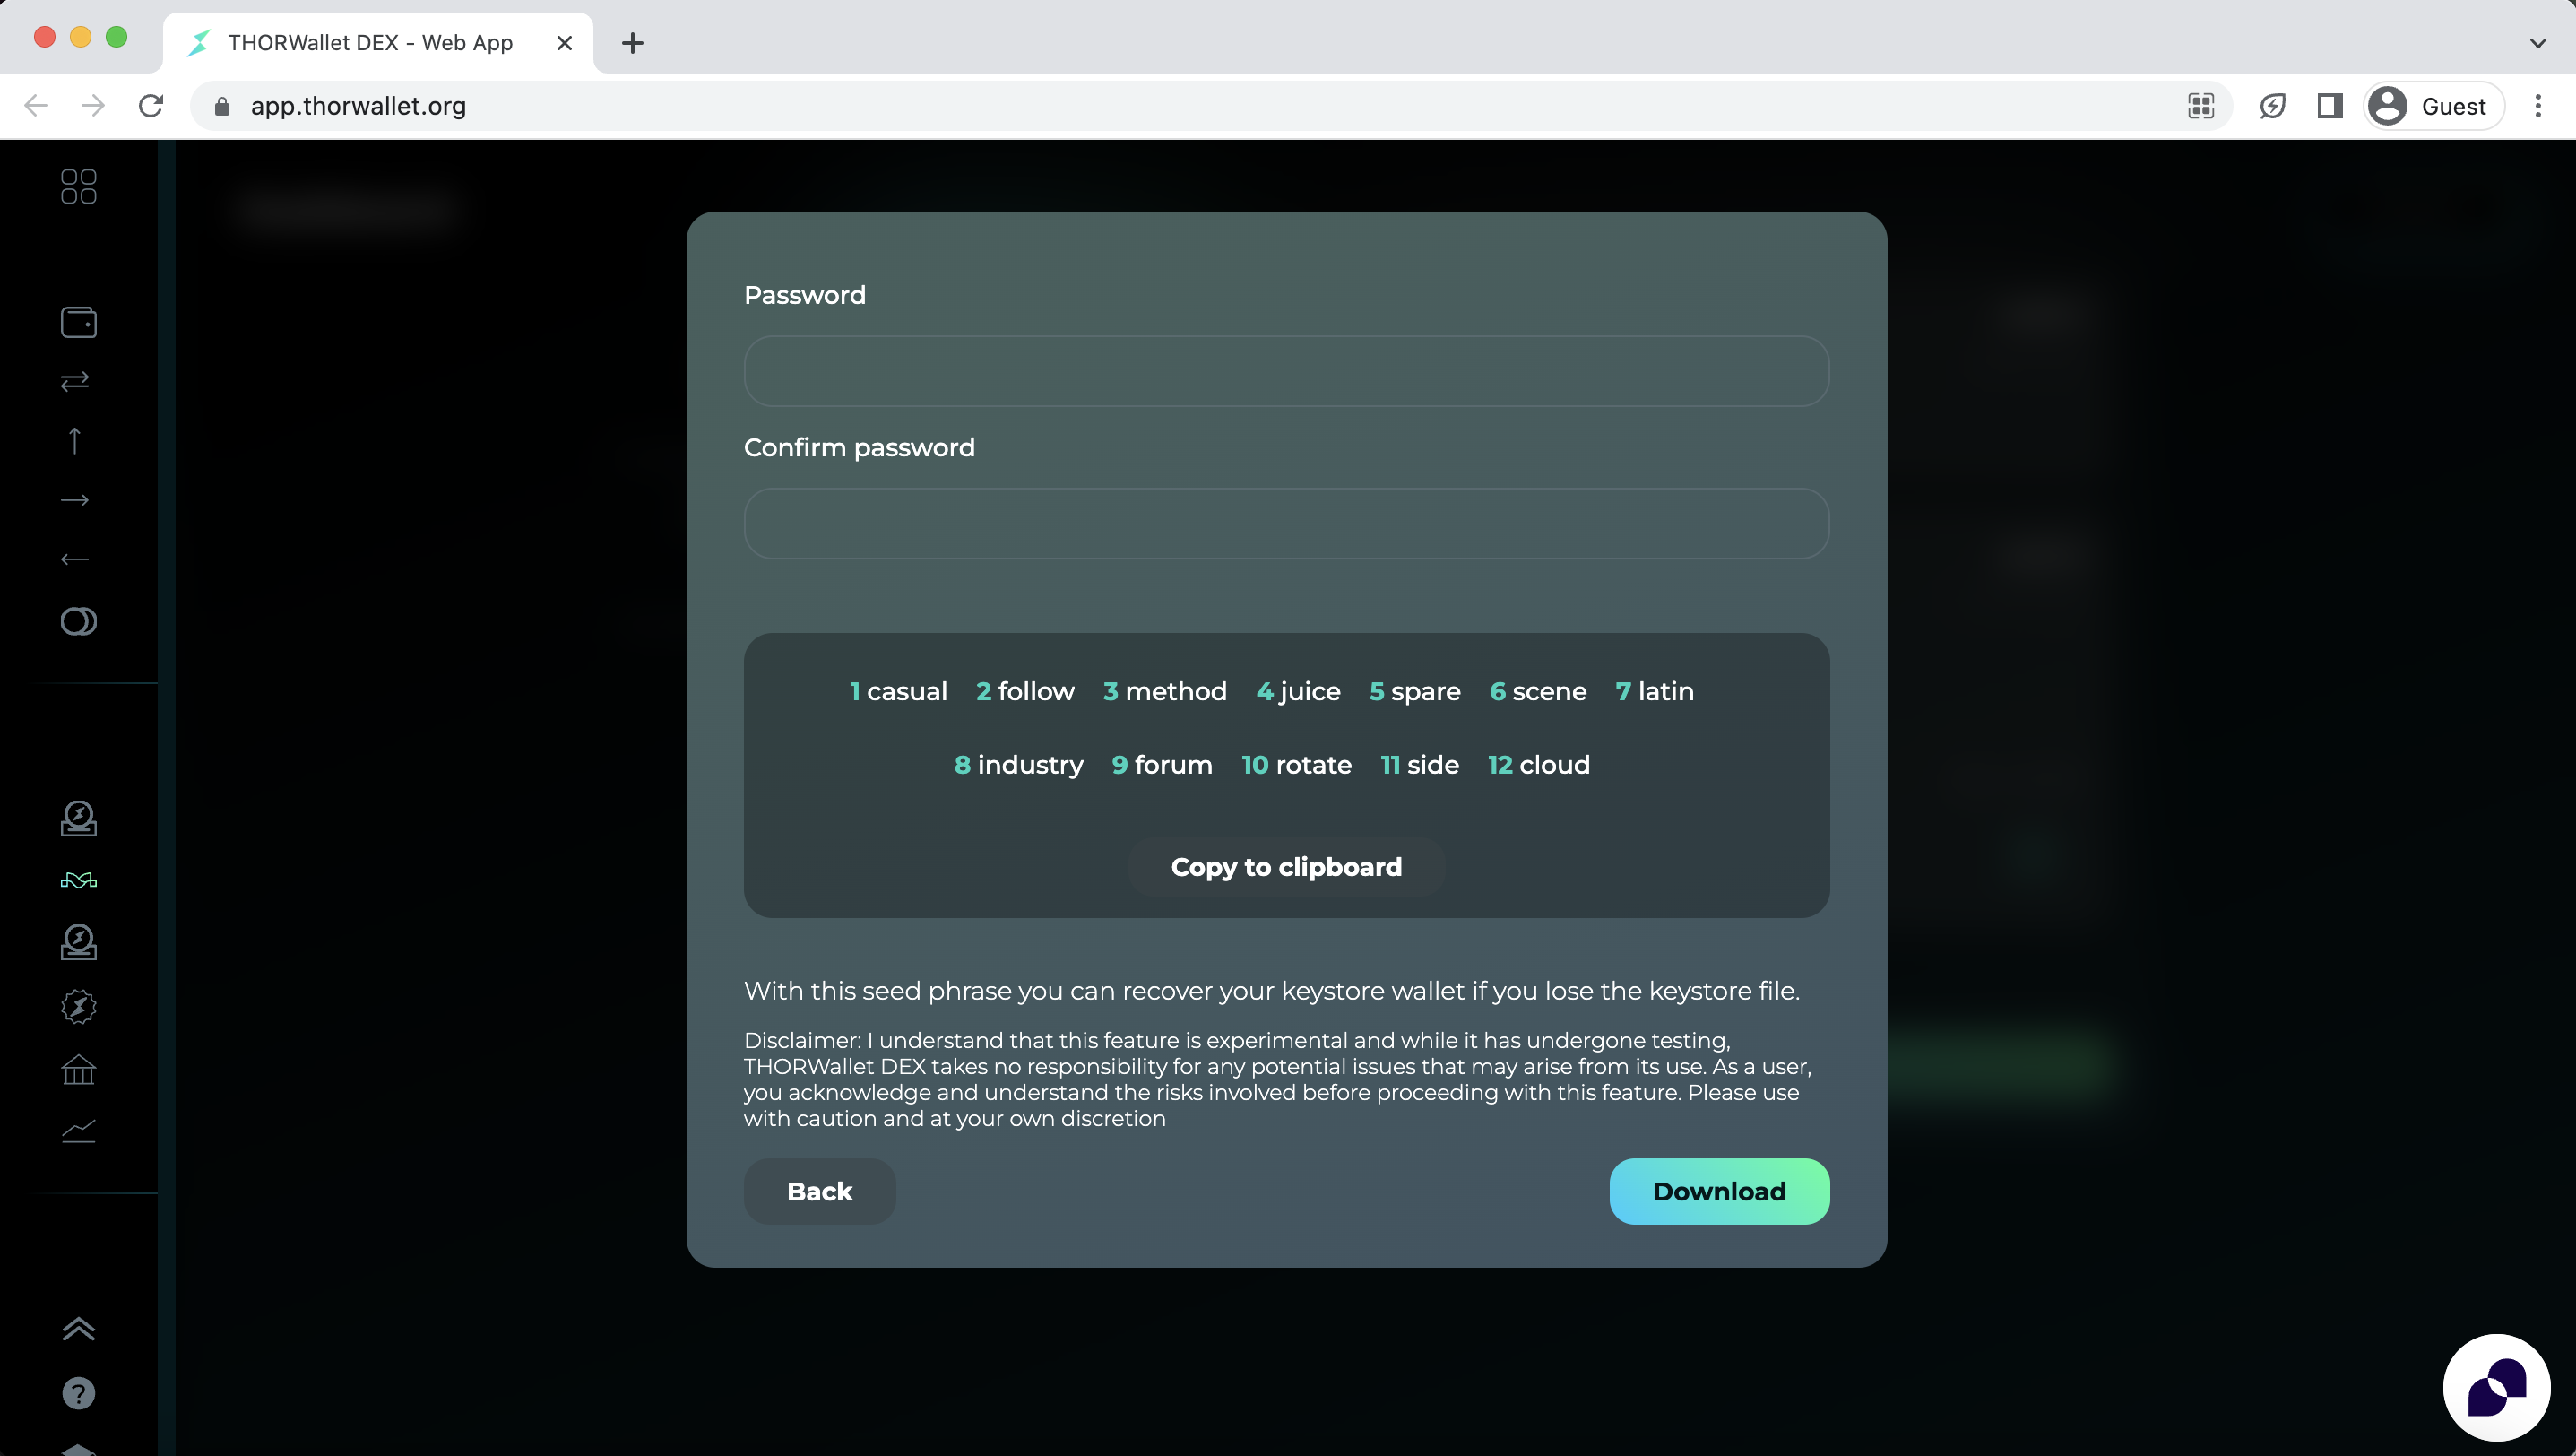Open Chrome three-dot menu

[x=2537, y=106]
